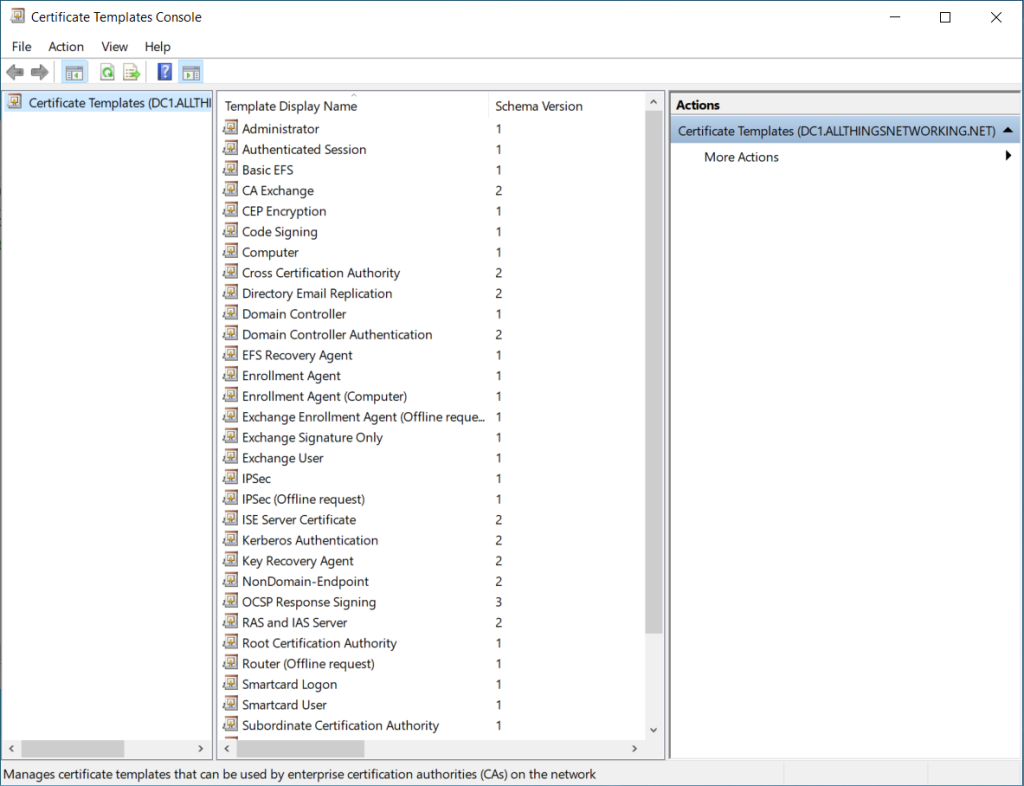The image size is (1024, 786).
Task: Select the RAS and IAS Server template
Action: 295,623
